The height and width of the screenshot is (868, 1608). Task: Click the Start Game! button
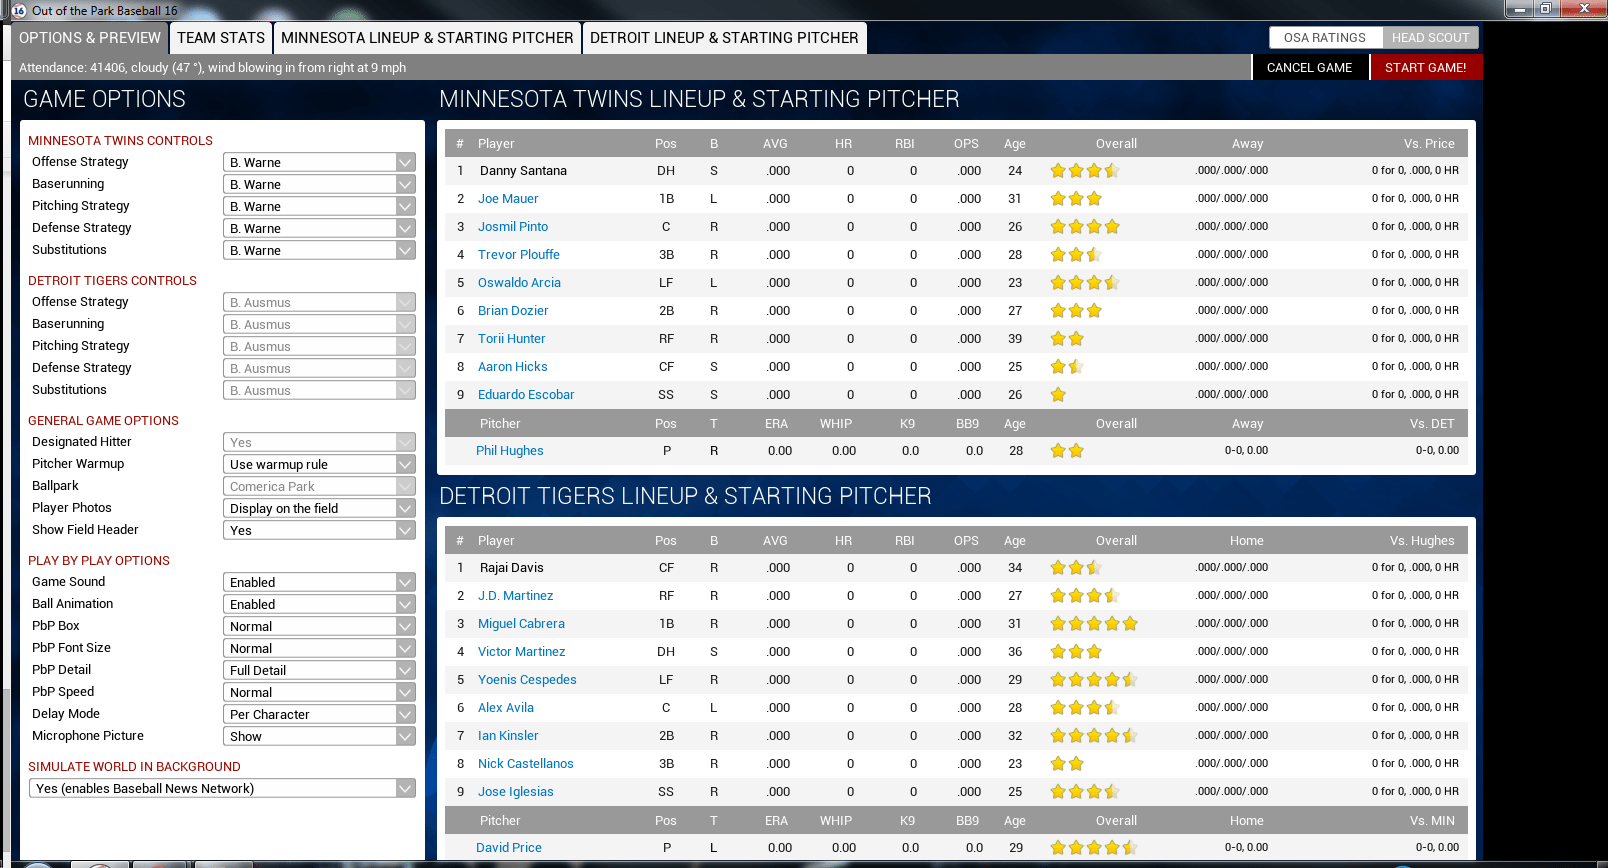coord(1426,67)
